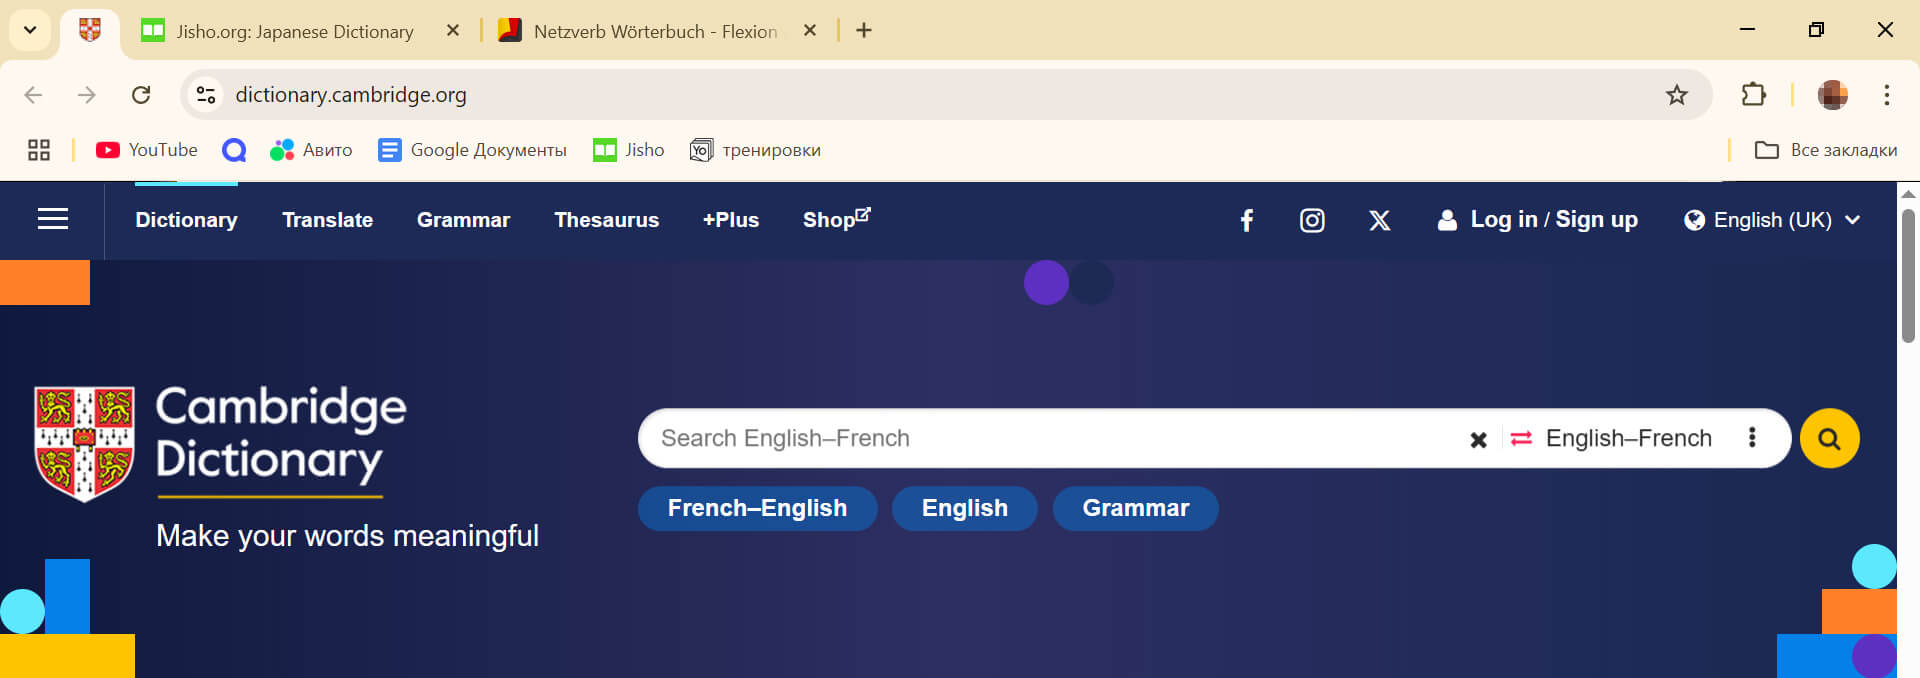The height and width of the screenshot is (678, 1920).
Task: Open the Jisho bookmark
Action: pyautogui.click(x=628, y=150)
